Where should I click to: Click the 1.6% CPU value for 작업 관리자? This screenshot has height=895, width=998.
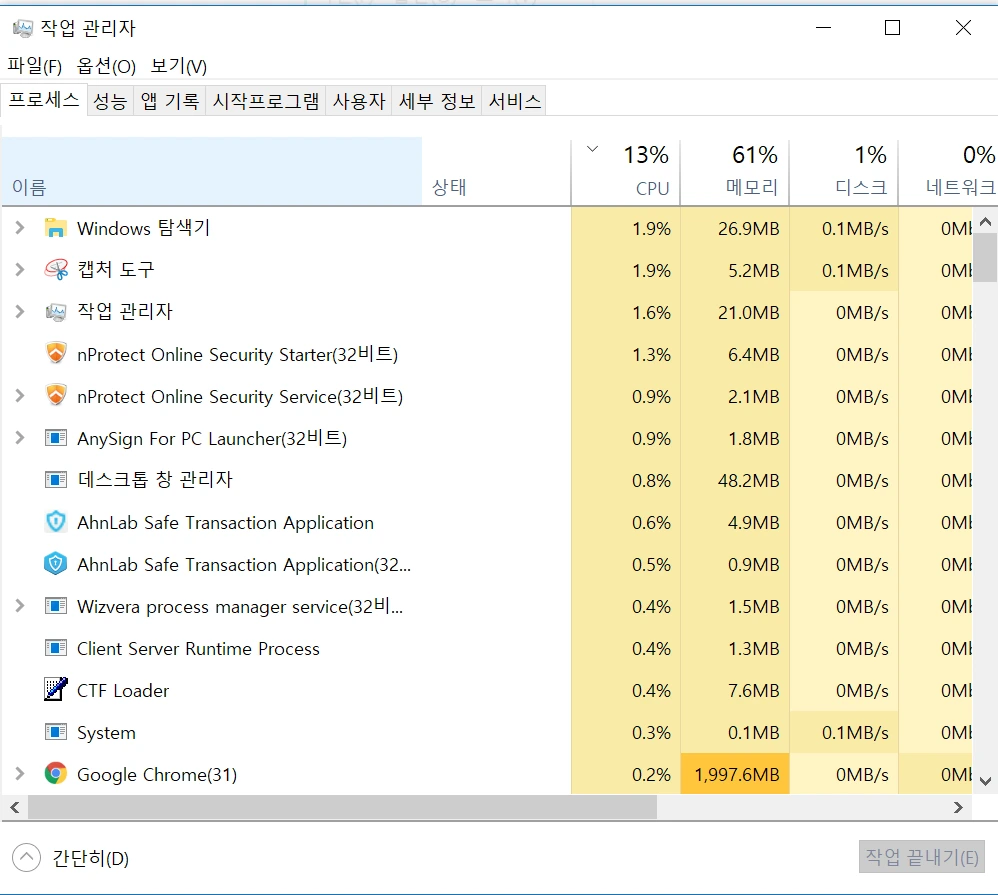coord(651,313)
